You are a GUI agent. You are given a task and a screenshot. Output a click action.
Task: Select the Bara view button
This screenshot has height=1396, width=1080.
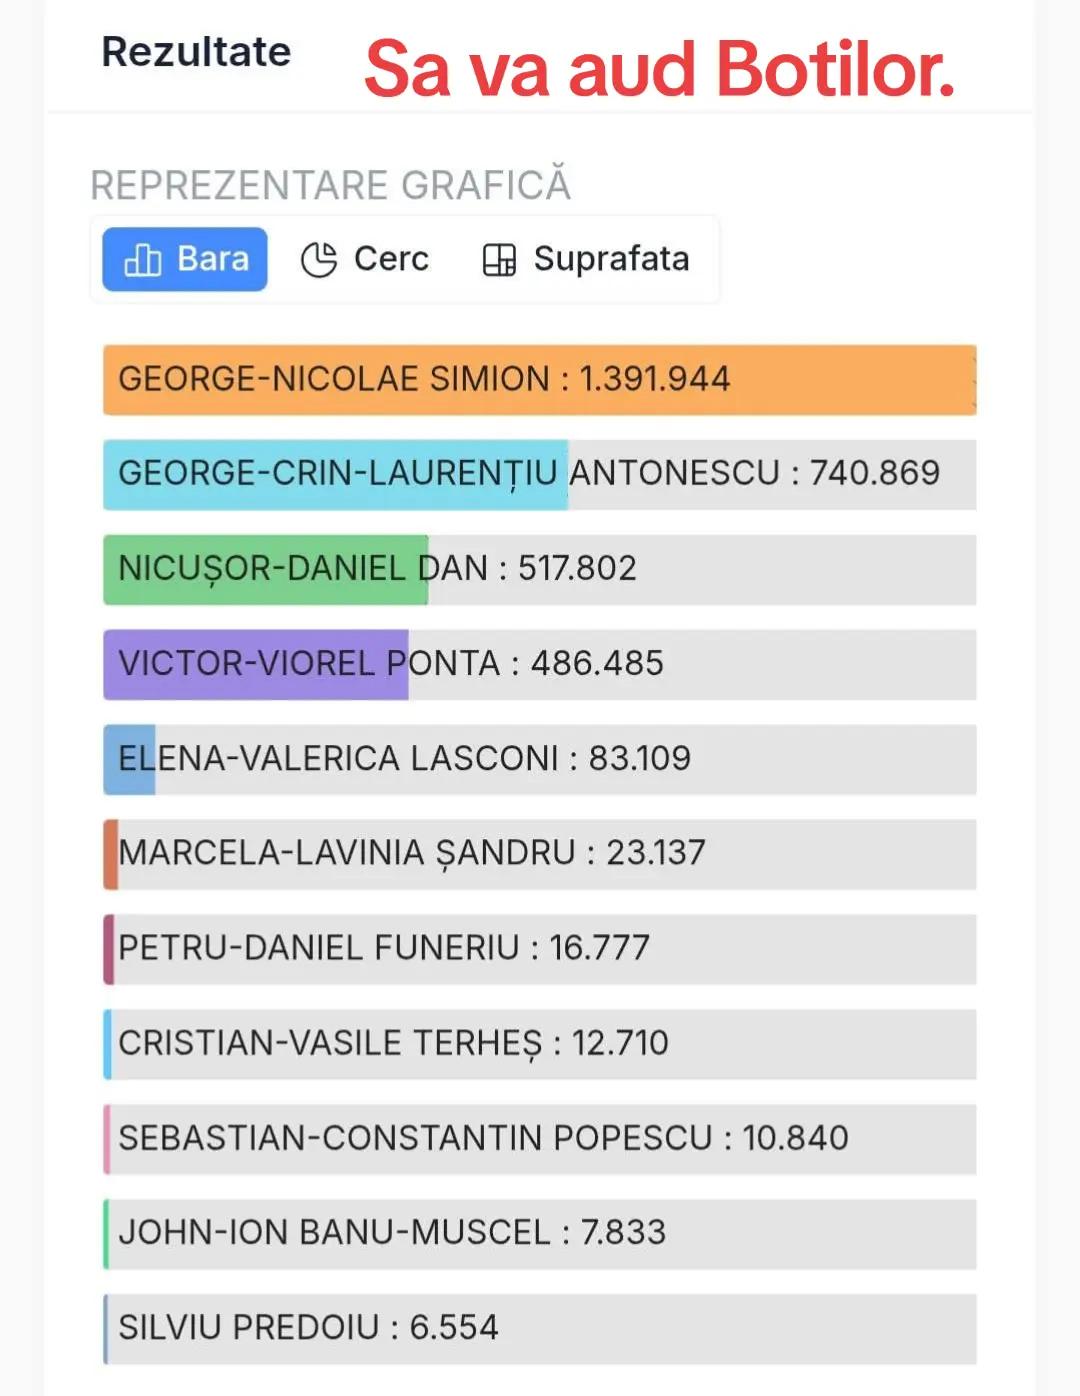click(185, 259)
